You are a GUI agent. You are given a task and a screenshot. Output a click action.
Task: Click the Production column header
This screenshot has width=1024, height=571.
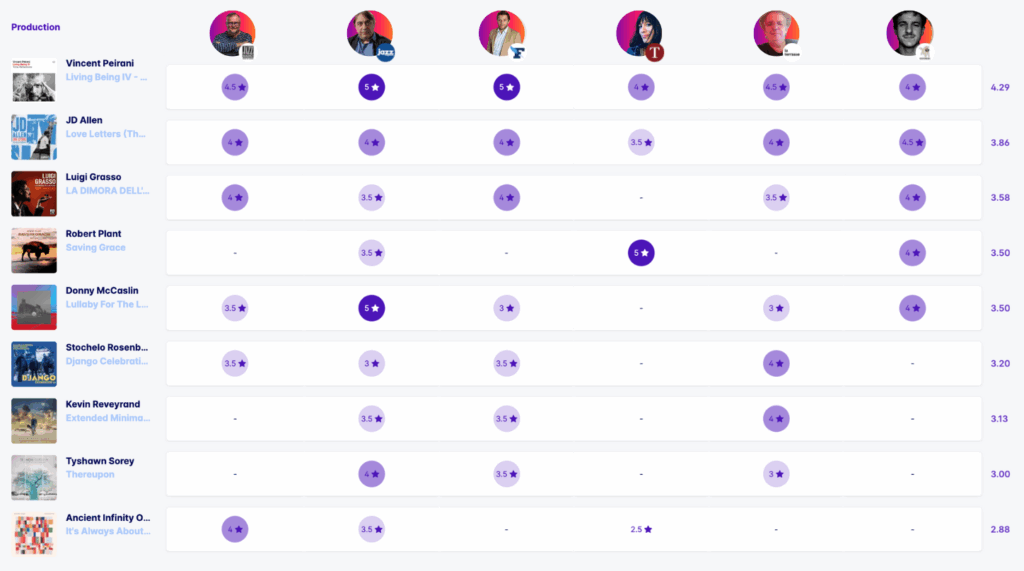[36, 27]
